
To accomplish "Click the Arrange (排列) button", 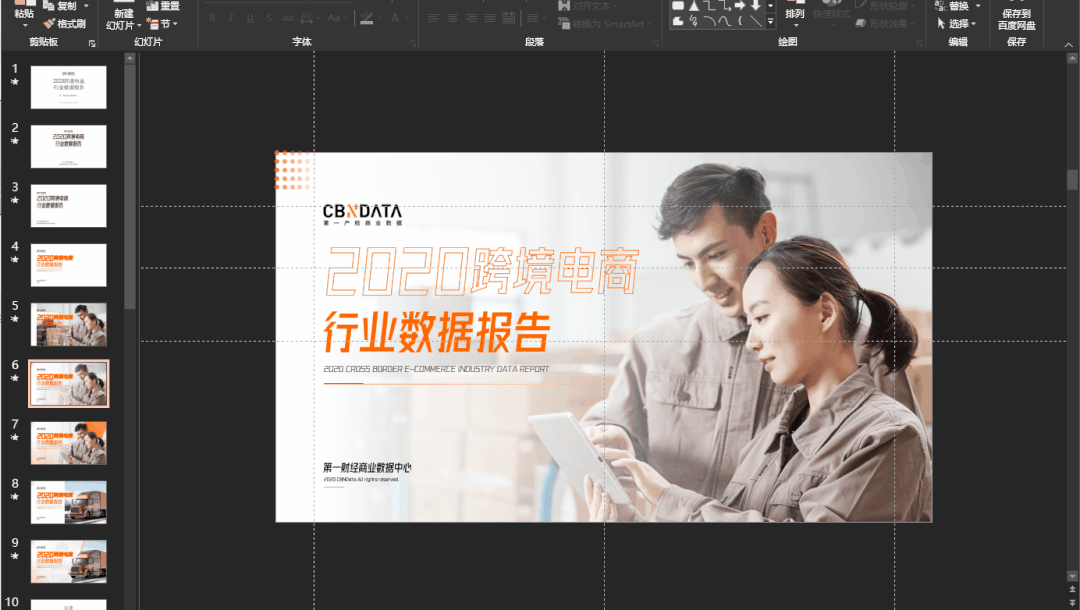I will pyautogui.click(x=795, y=15).
